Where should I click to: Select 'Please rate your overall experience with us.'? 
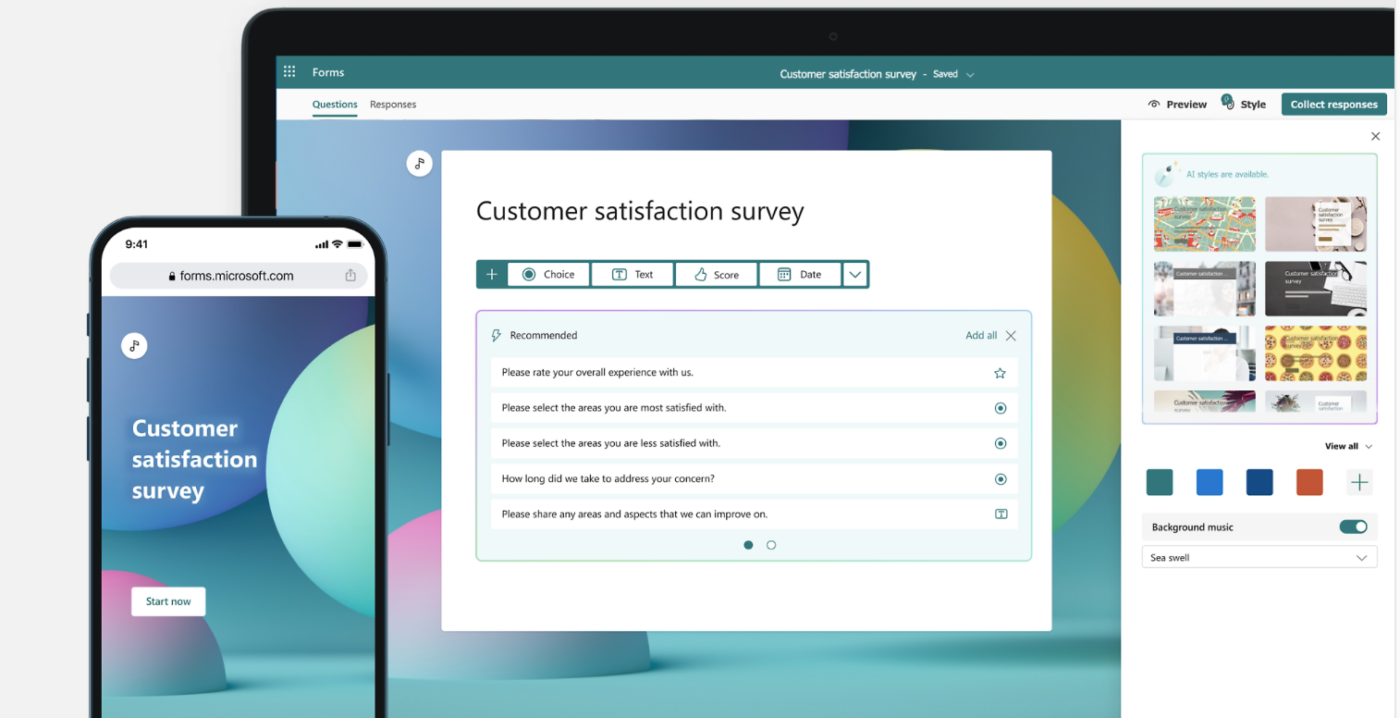pyautogui.click(x=754, y=373)
